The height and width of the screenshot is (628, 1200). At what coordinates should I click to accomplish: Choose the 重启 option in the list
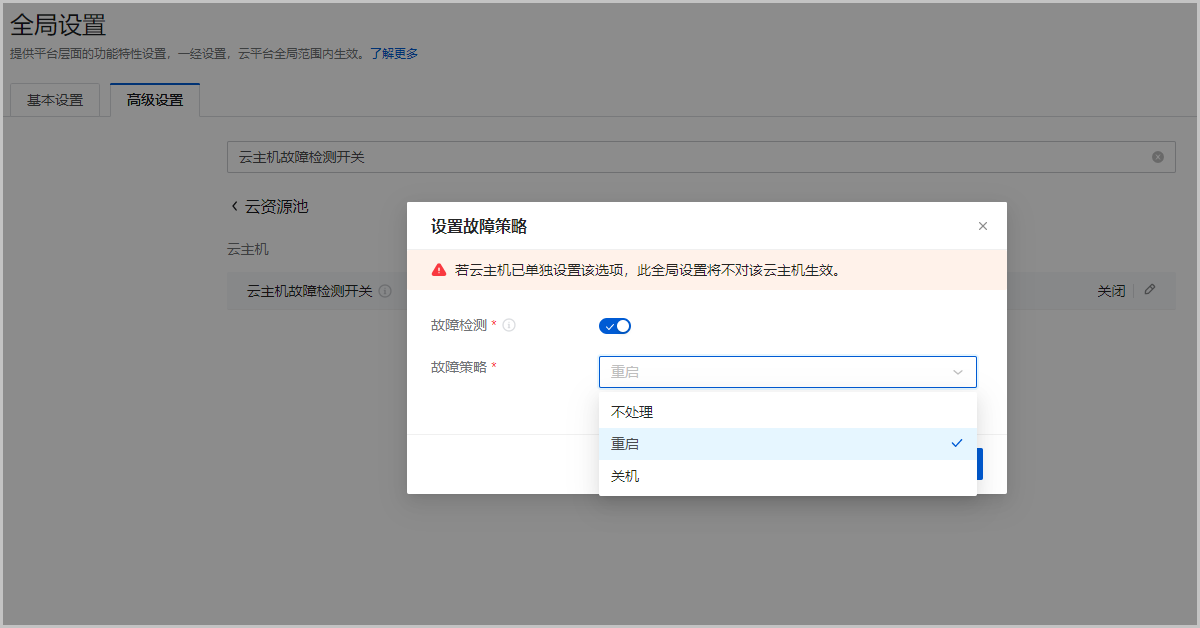[x=625, y=444]
